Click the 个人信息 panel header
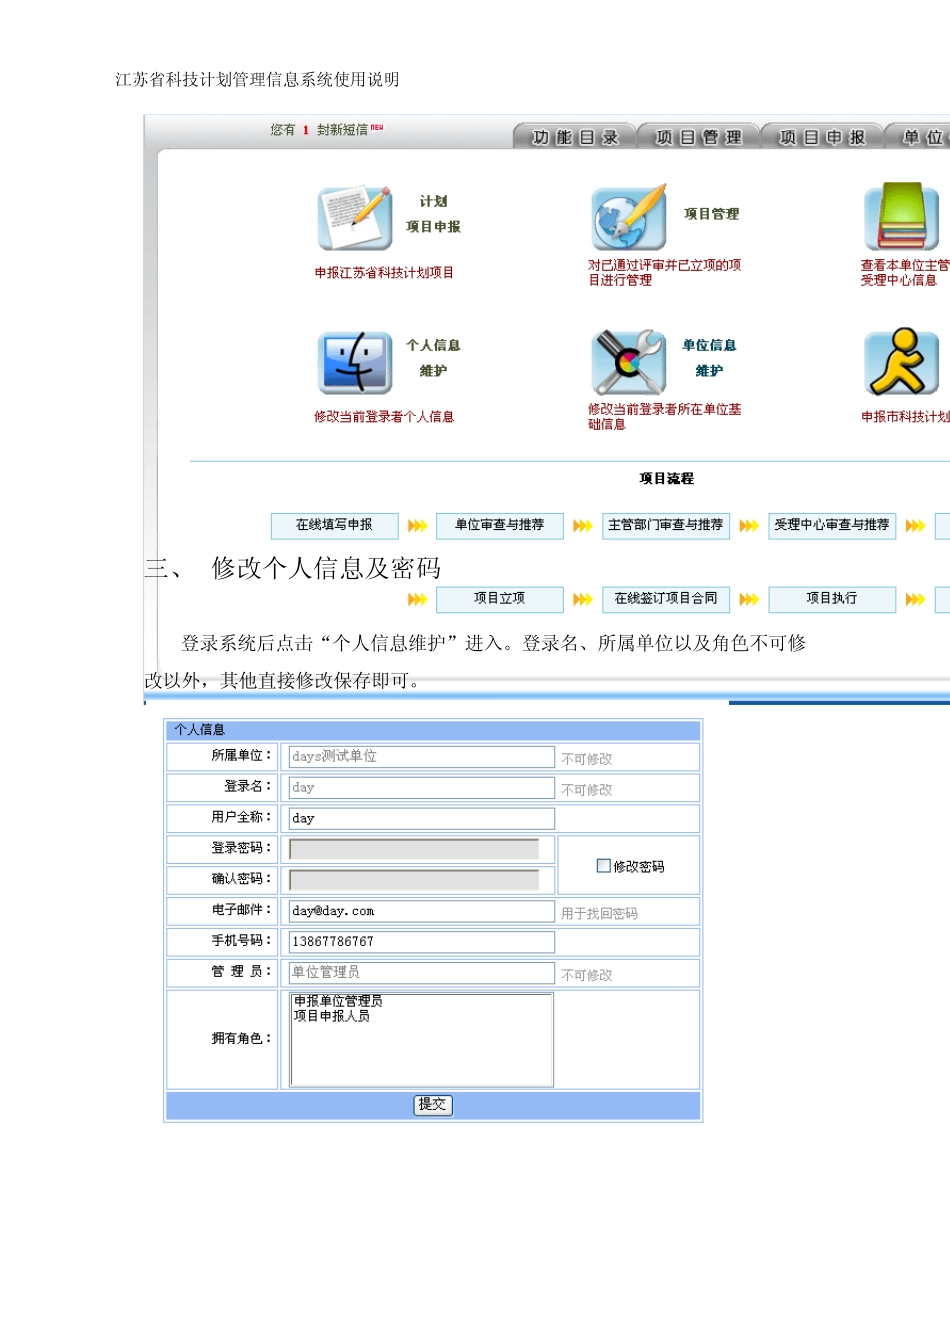The width and height of the screenshot is (950, 1344). [433, 730]
